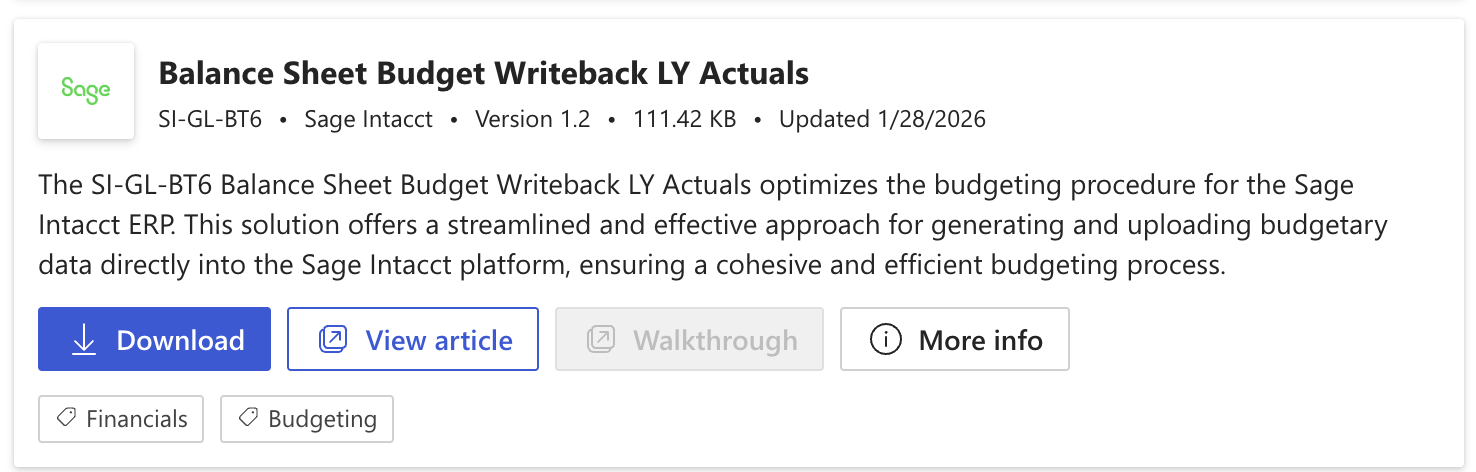
Task: Click the template description paragraph
Action: tap(712, 225)
